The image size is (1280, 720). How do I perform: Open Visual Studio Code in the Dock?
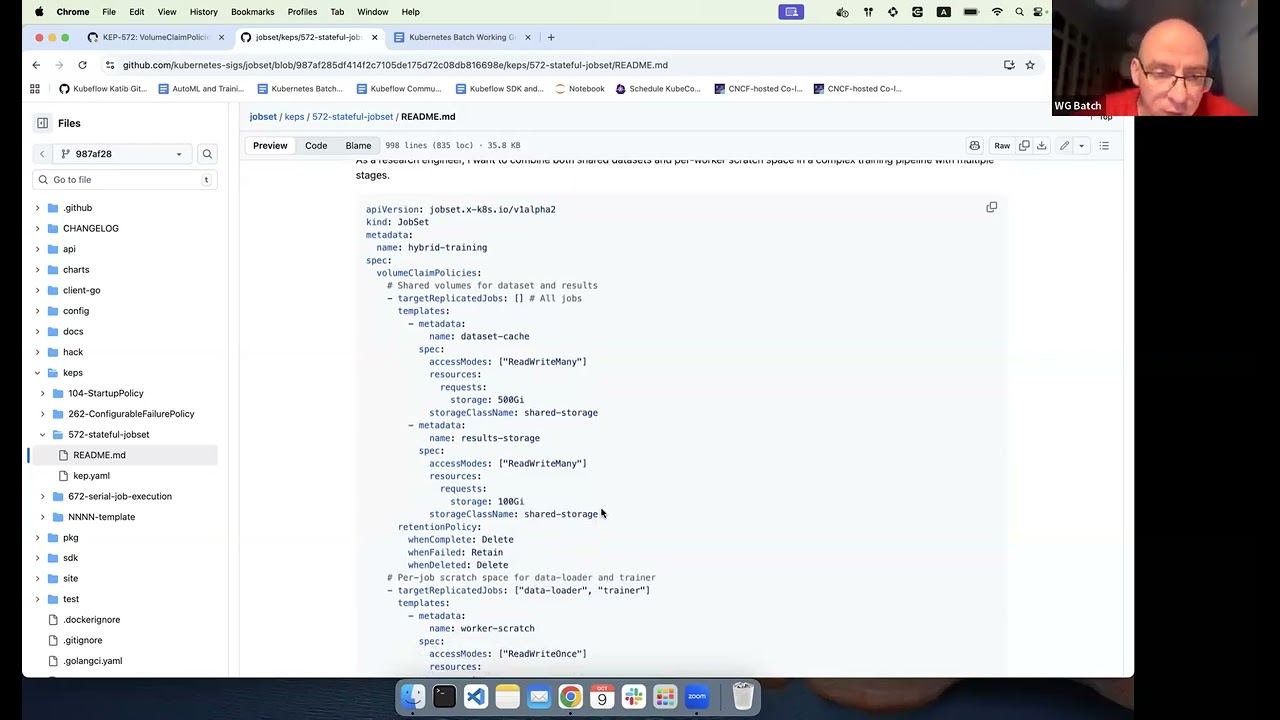click(x=476, y=696)
